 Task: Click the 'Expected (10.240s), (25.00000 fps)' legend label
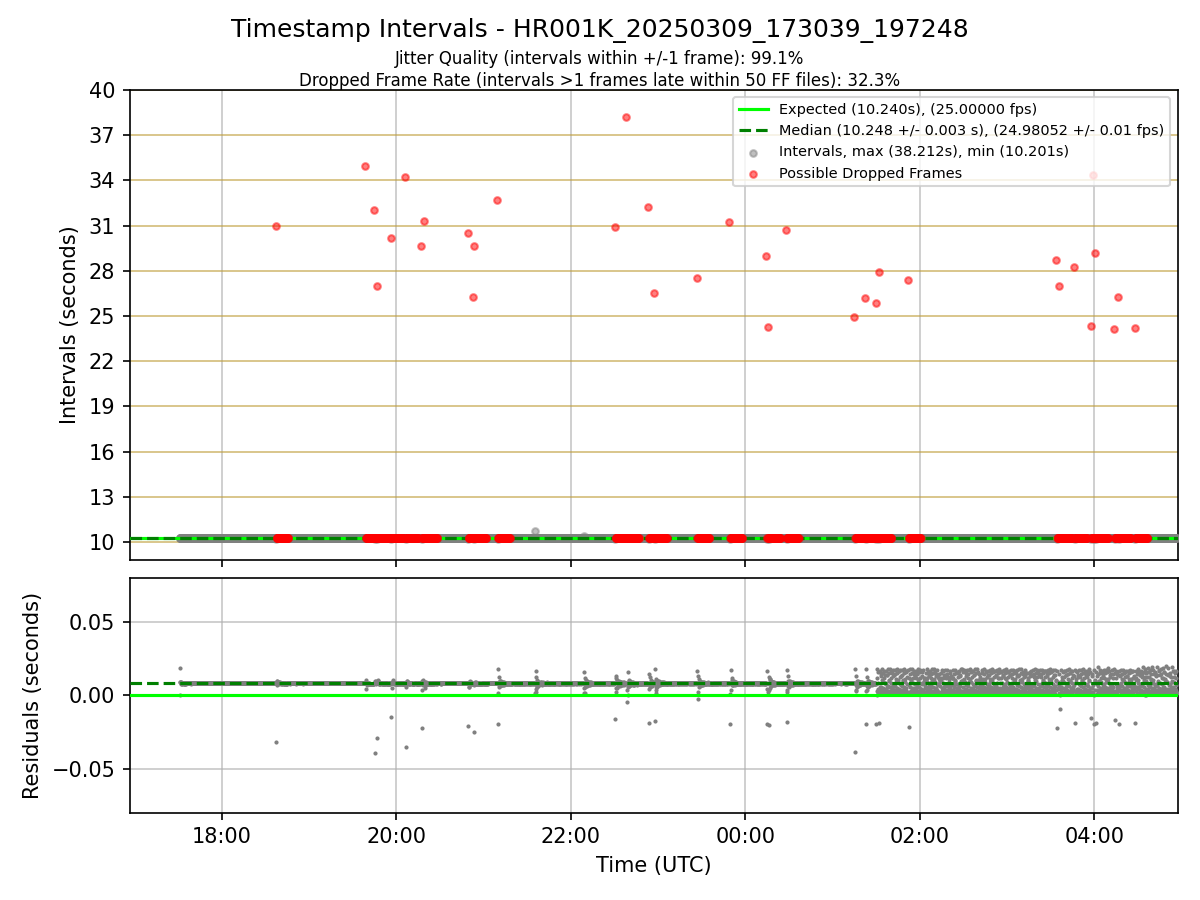point(907,109)
